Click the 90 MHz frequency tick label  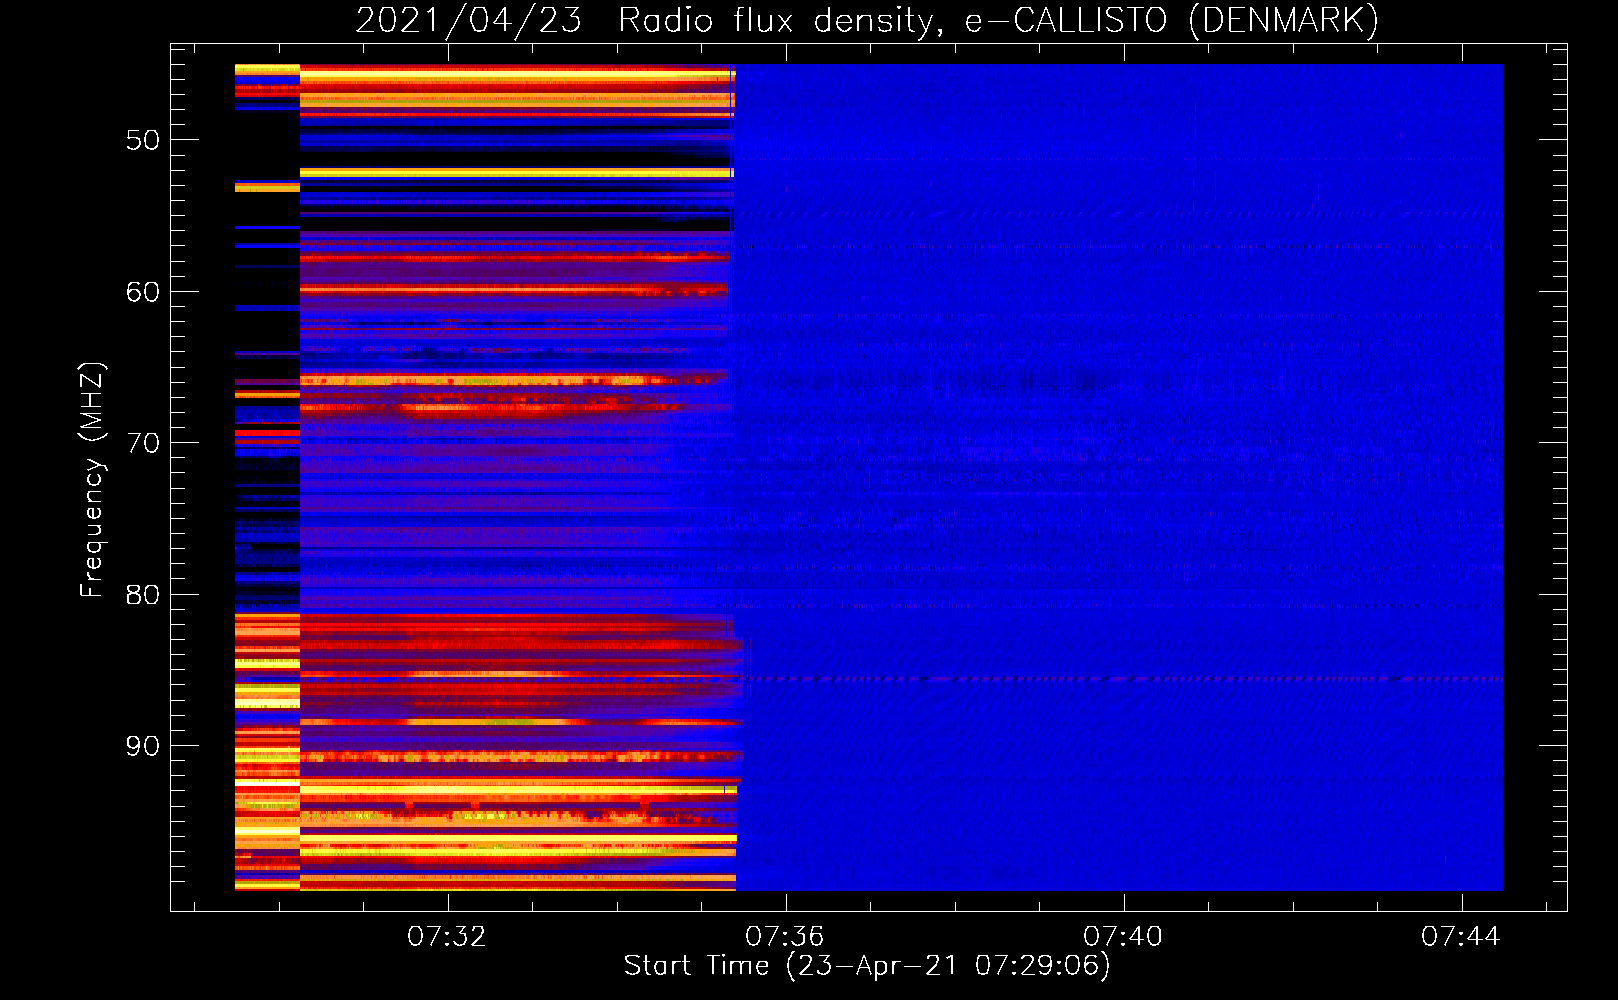click(143, 746)
